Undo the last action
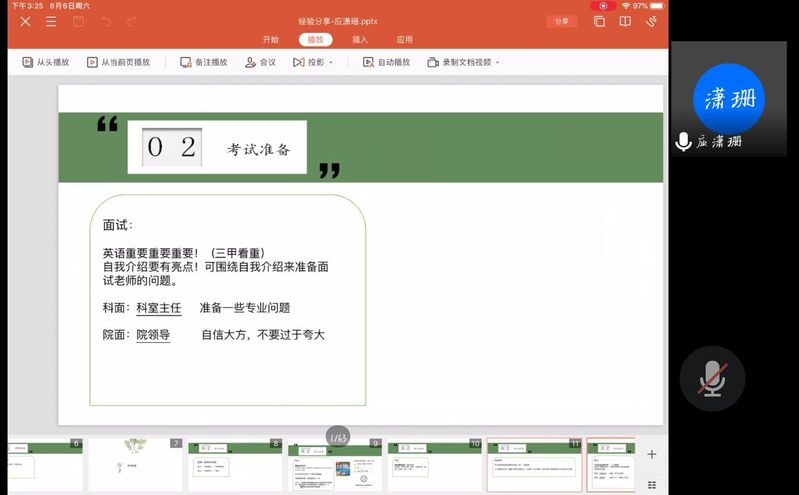This screenshot has height=495, width=799. [105, 21]
